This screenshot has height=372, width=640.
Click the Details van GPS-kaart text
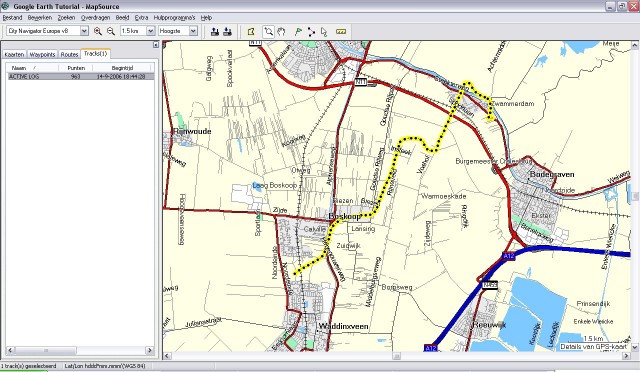(593, 346)
